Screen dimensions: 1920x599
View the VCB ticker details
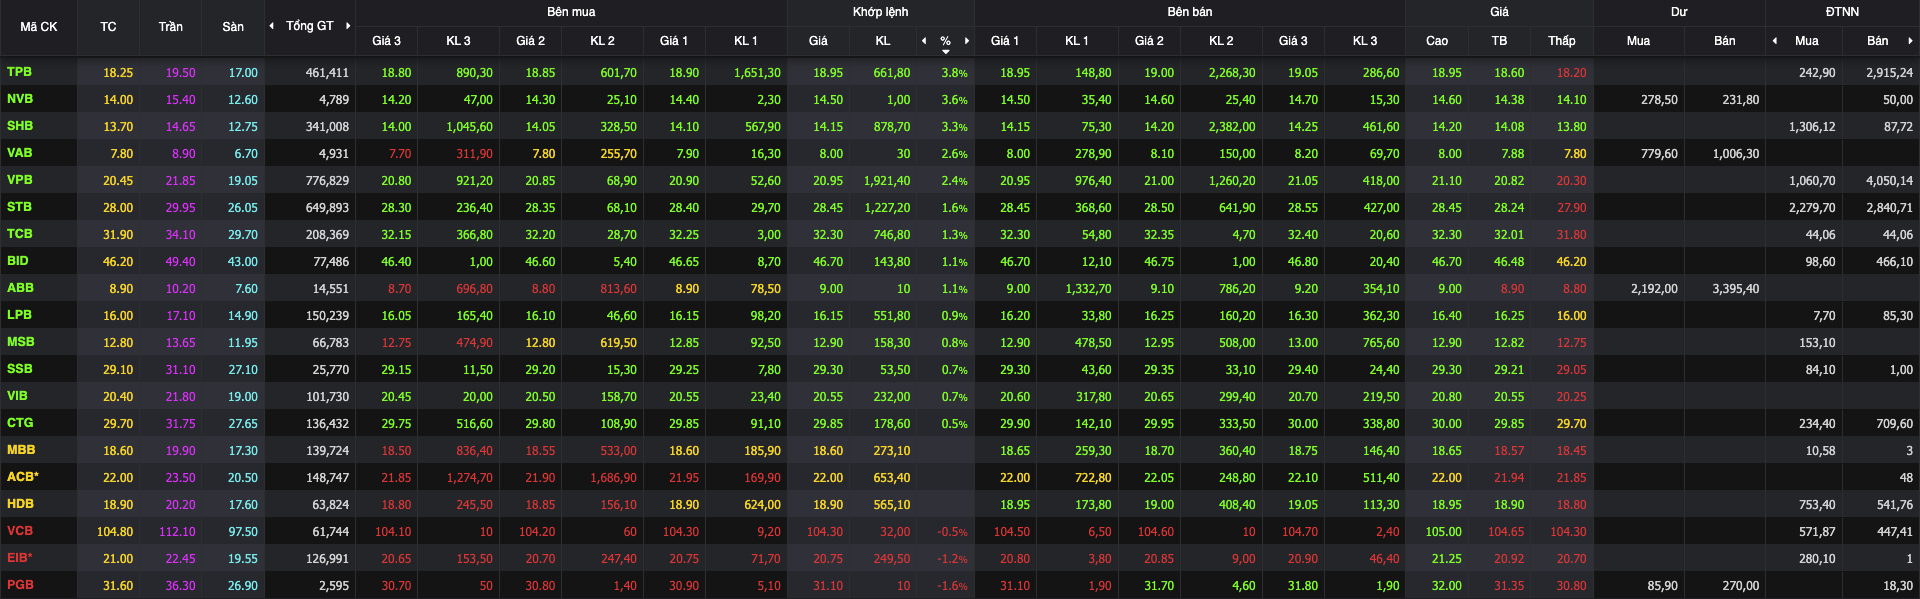click(19, 531)
